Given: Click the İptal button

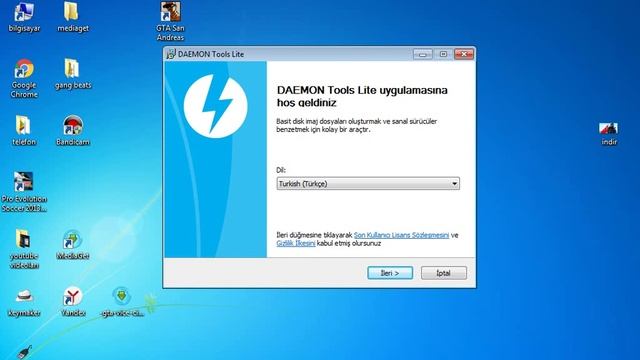Looking at the screenshot, I should tap(444, 273).
